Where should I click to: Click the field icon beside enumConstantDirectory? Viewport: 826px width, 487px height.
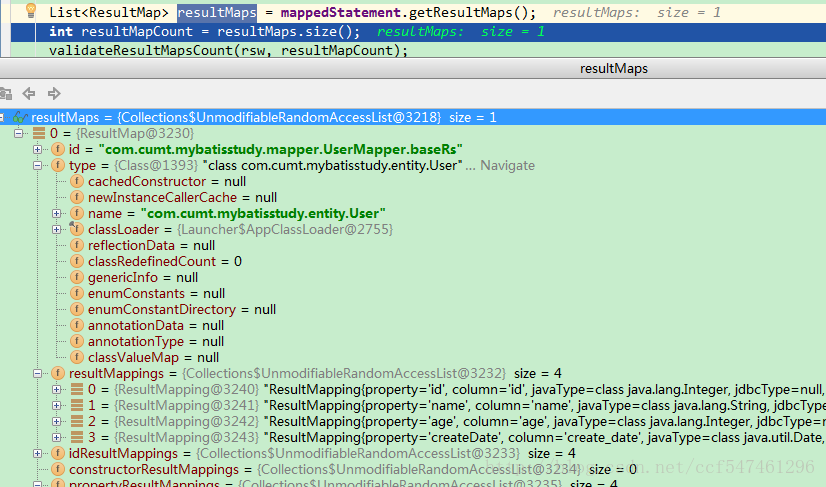click(x=77, y=309)
